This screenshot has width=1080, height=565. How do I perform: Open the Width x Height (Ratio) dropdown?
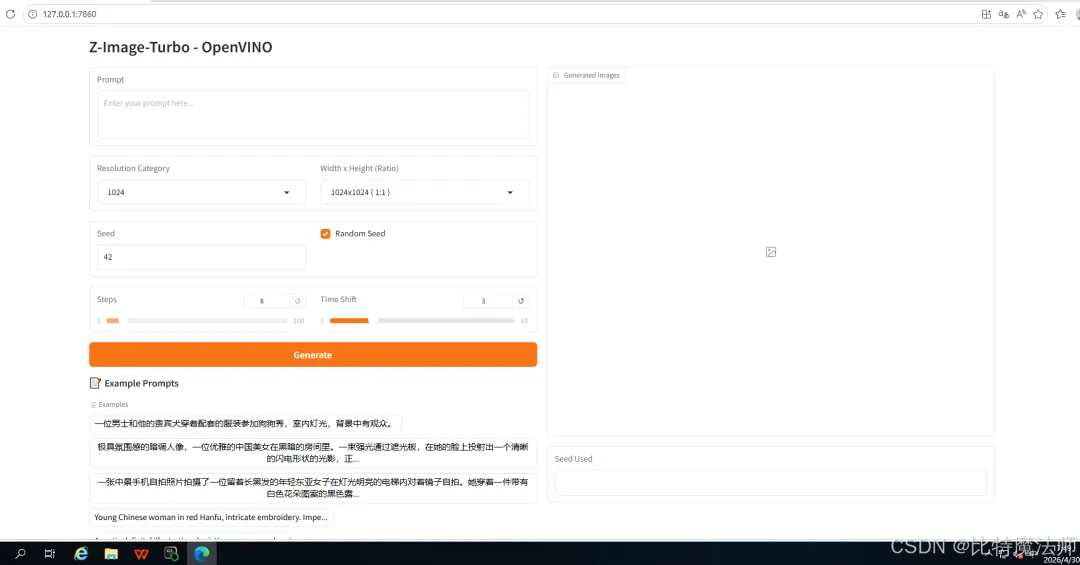[424, 192]
